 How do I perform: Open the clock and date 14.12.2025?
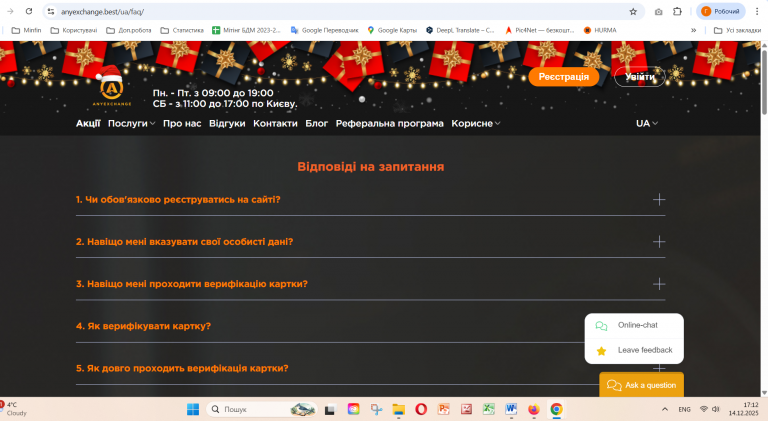pyautogui.click(x=744, y=409)
